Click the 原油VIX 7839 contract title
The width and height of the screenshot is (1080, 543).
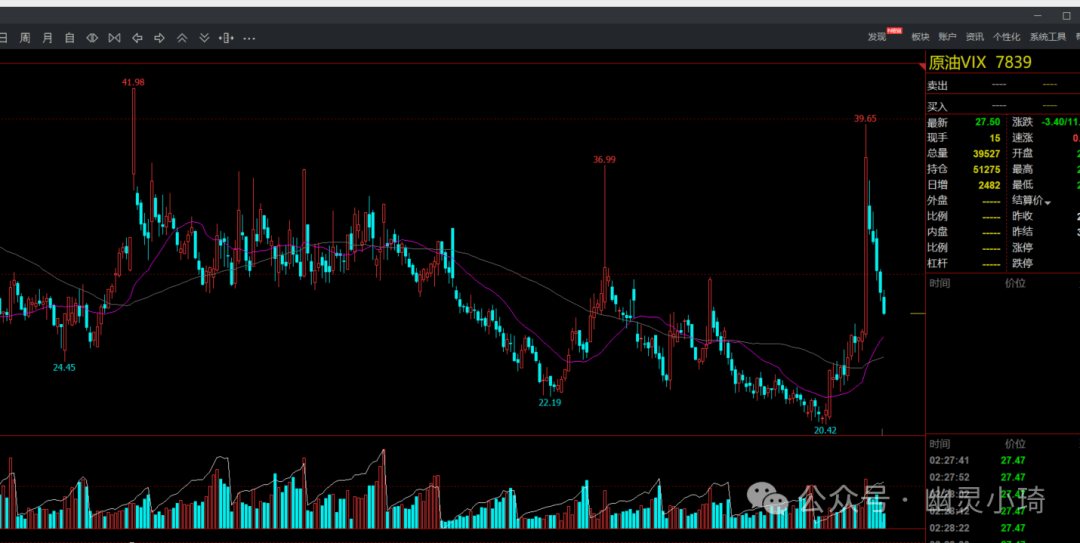(980, 62)
